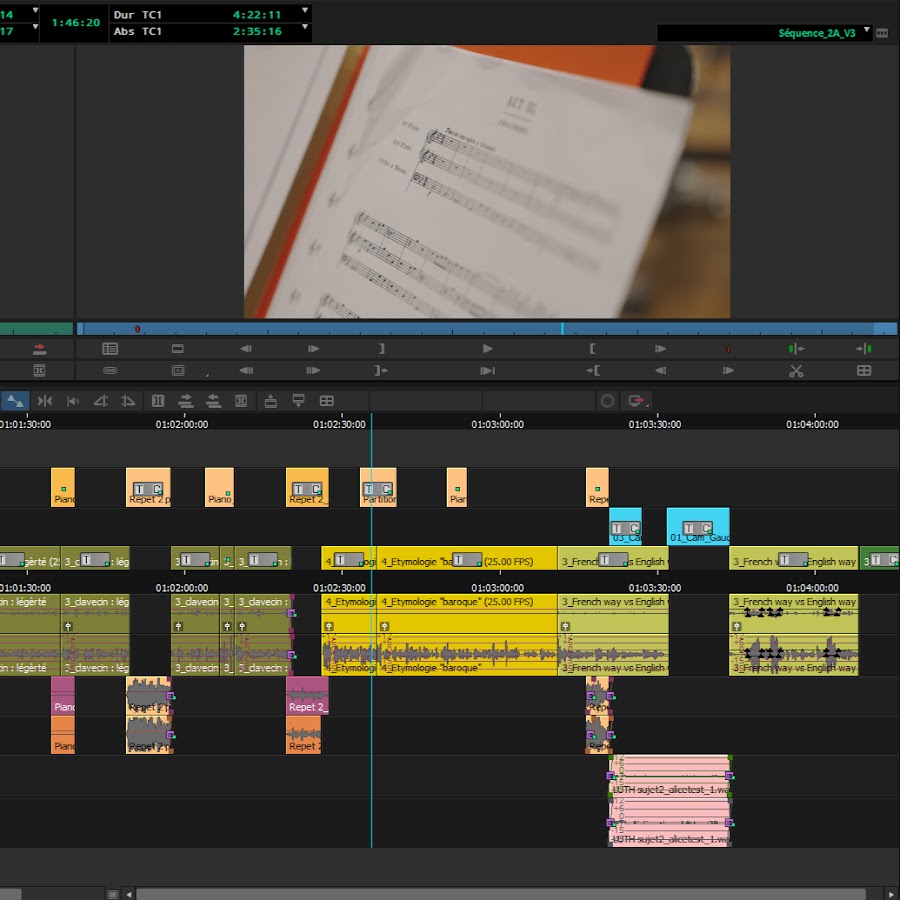
Task: Open the Séquence_2A_V3 clip name dropdown
Action: [x=867, y=29]
